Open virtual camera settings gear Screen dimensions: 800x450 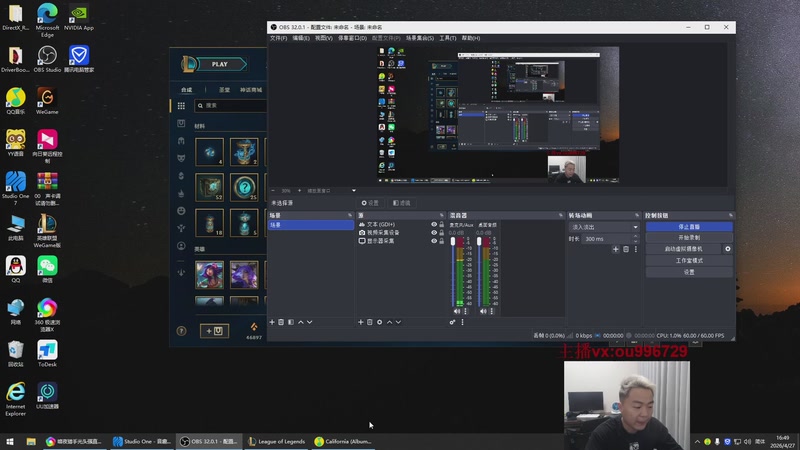pyautogui.click(x=728, y=249)
